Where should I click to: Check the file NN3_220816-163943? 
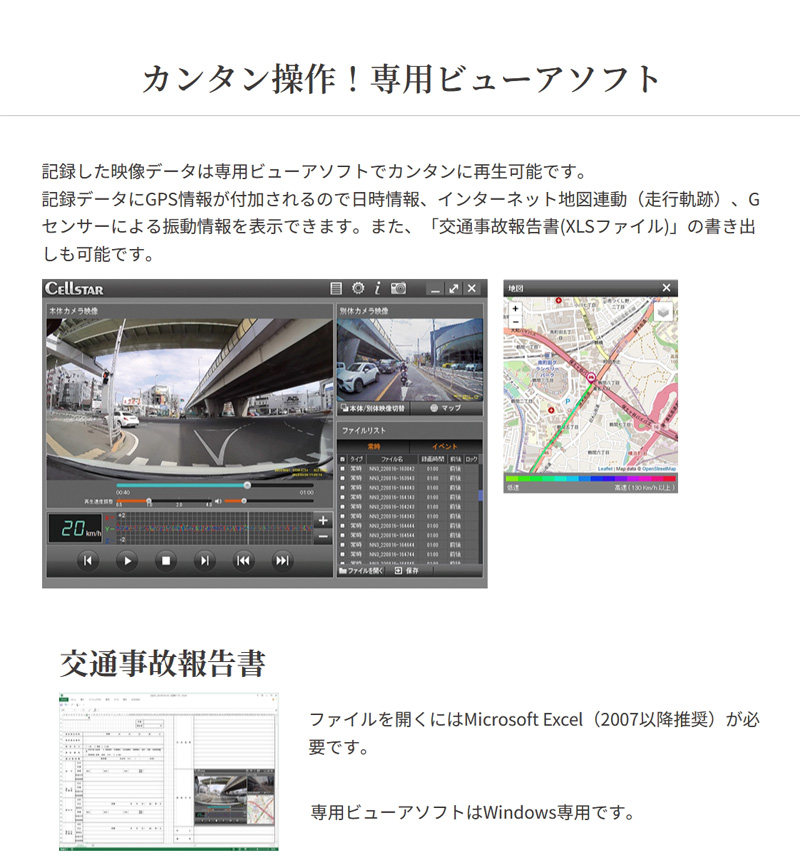click(343, 478)
